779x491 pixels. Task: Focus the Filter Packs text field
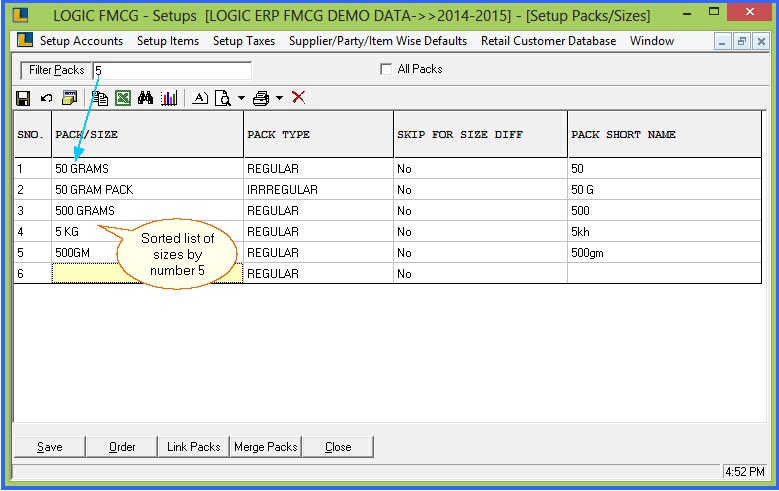[172, 71]
